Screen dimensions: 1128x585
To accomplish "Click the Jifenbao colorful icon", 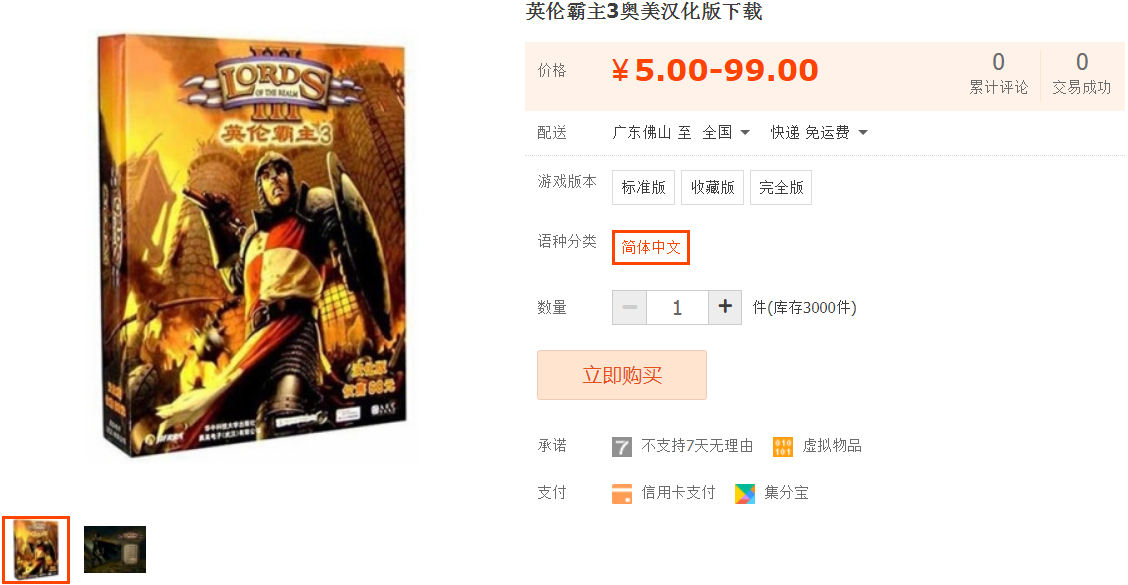I will pos(745,494).
